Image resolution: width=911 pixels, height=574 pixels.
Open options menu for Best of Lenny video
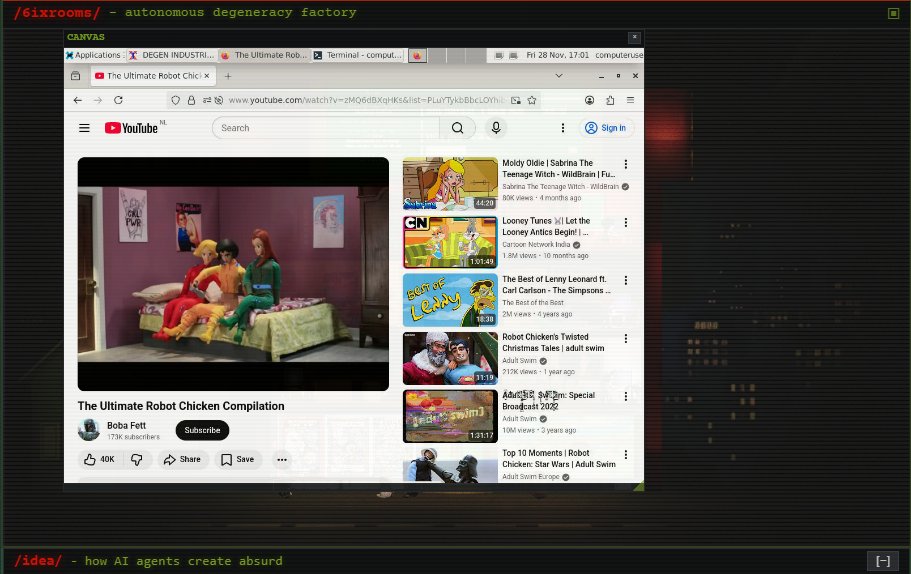(x=626, y=281)
